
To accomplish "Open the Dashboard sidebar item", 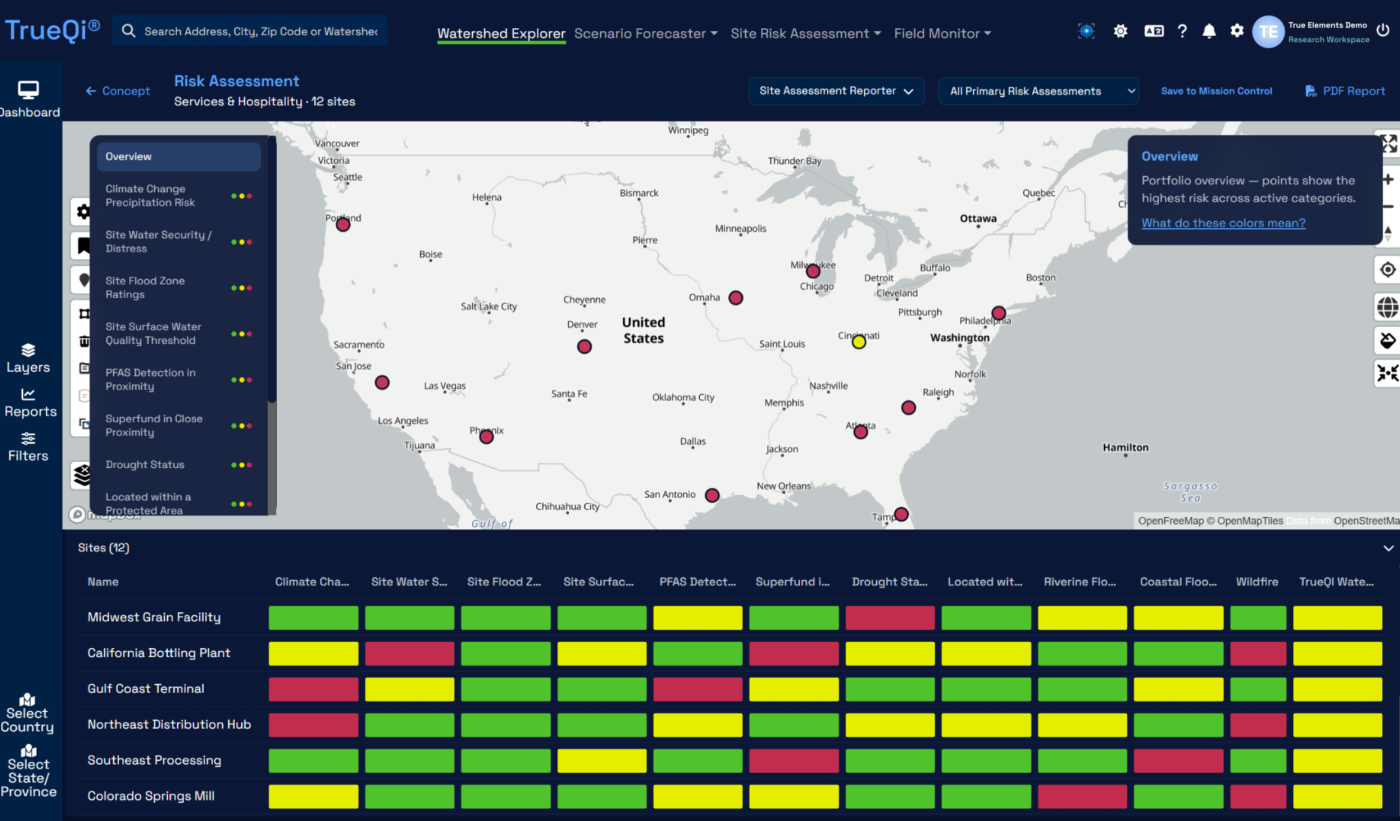I will pos(28,100).
